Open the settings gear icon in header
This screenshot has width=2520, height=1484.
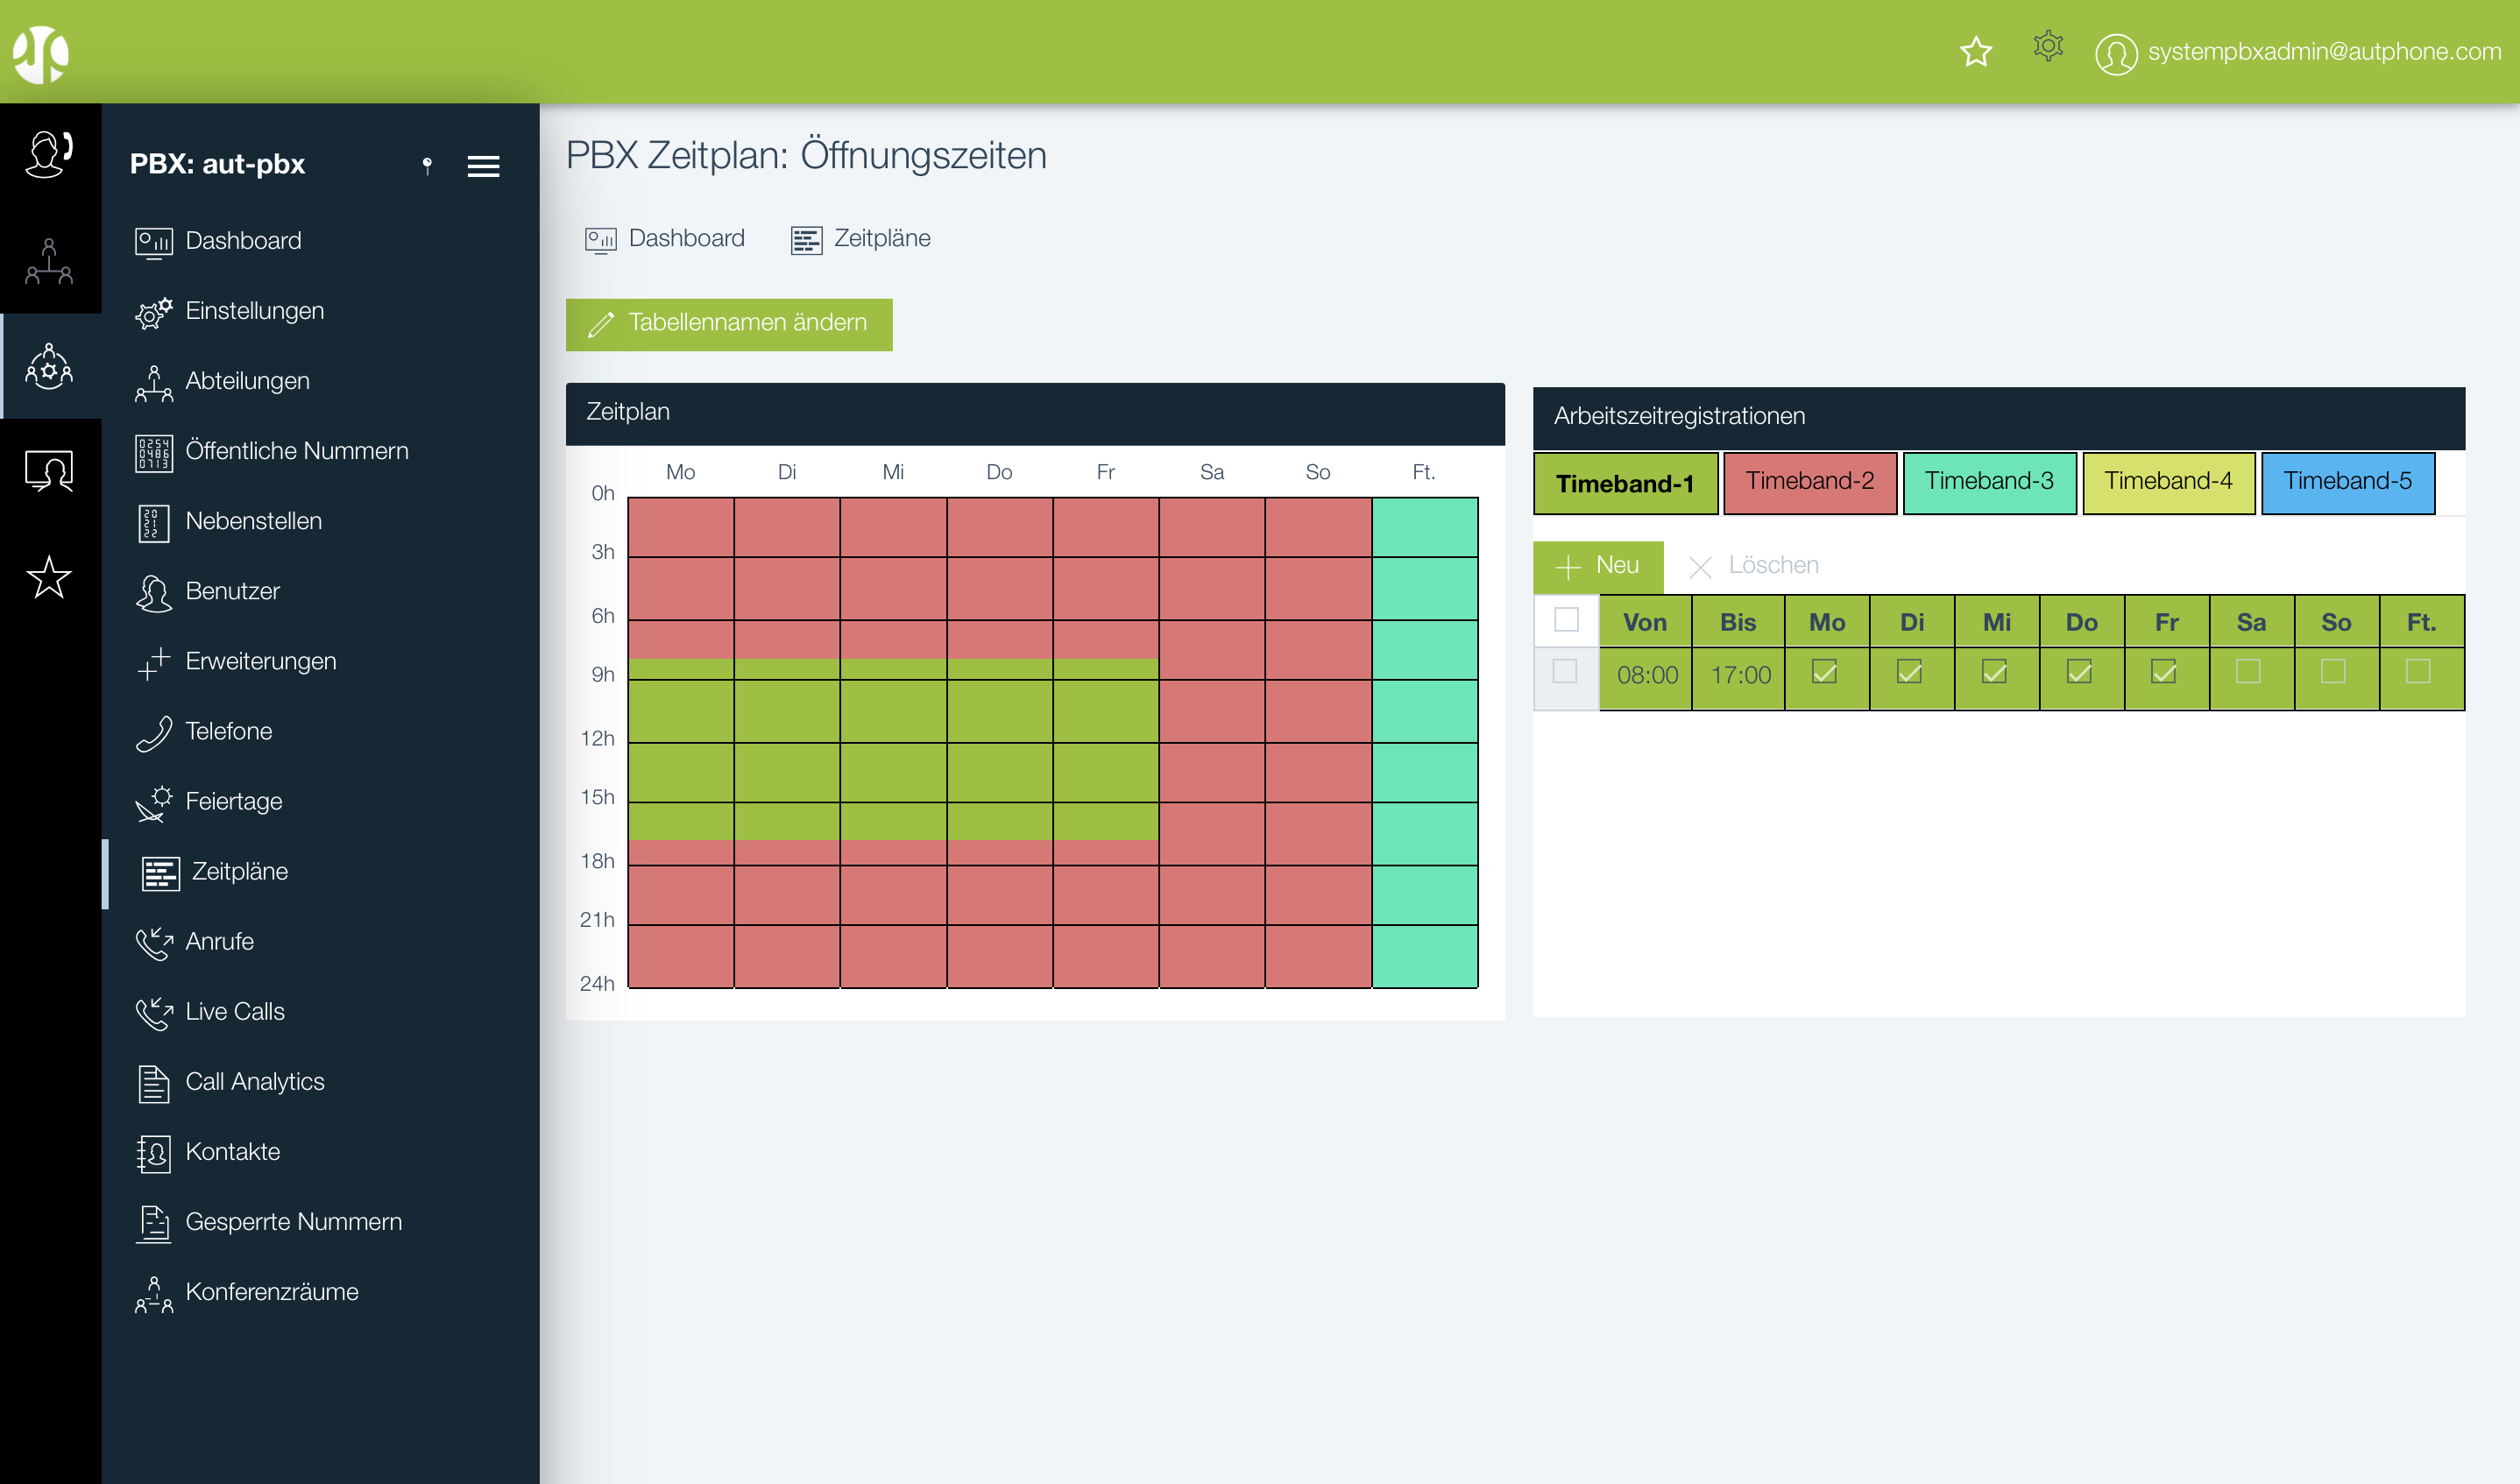[x=2047, y=47]
